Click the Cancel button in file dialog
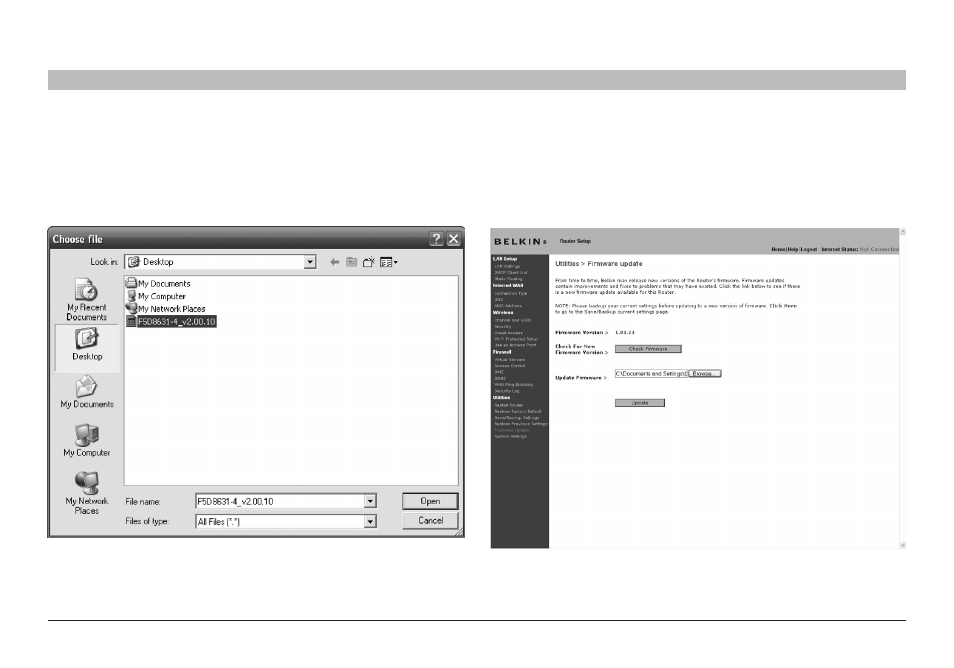 pos(430,521)
